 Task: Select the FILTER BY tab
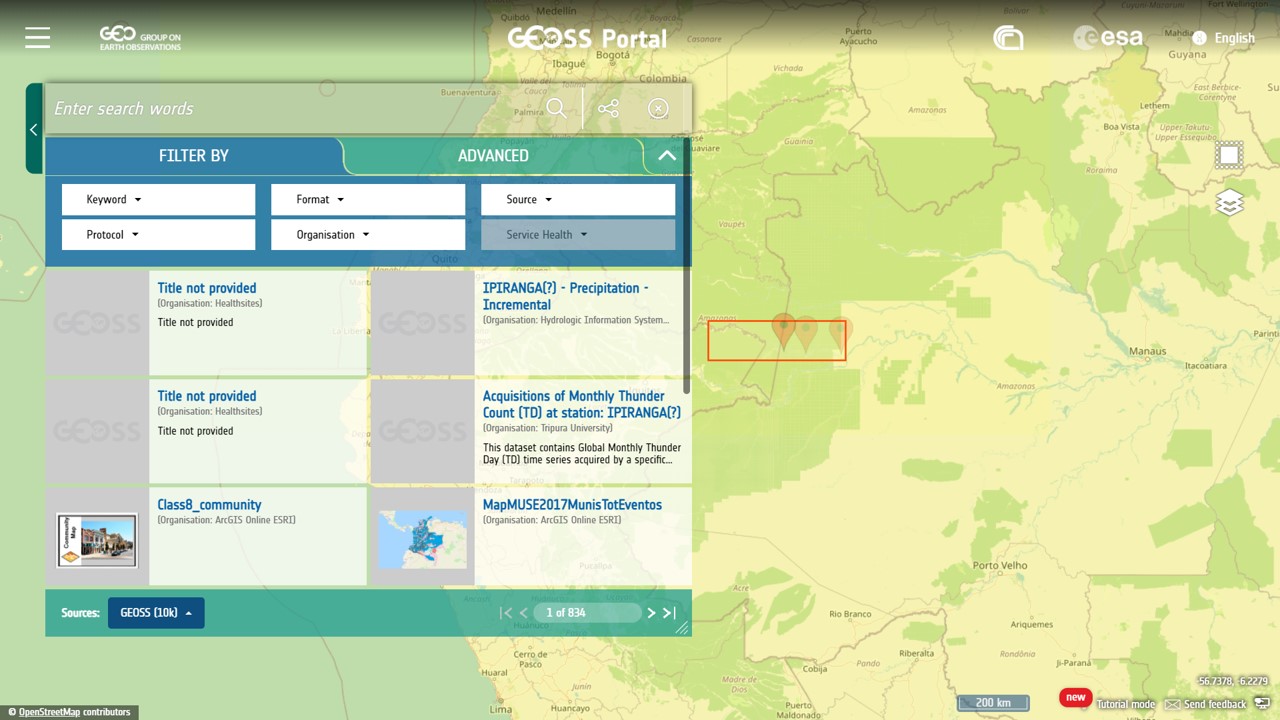194,156
